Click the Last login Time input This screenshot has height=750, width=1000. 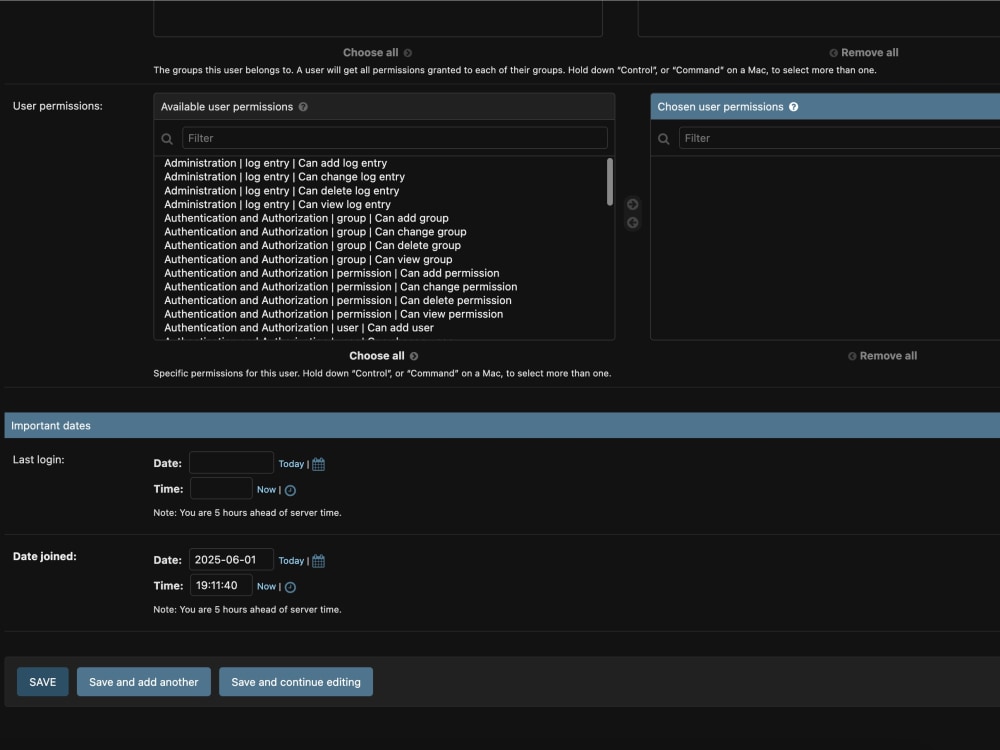click(x=221, y=489)
